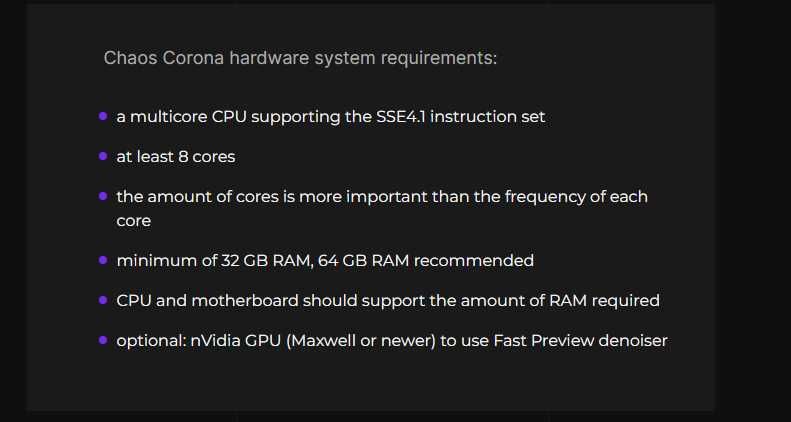Click the words 'frequency of each'
Viewport: 791px width, 422px height.
pyautogui.click(x=576, y=197)
